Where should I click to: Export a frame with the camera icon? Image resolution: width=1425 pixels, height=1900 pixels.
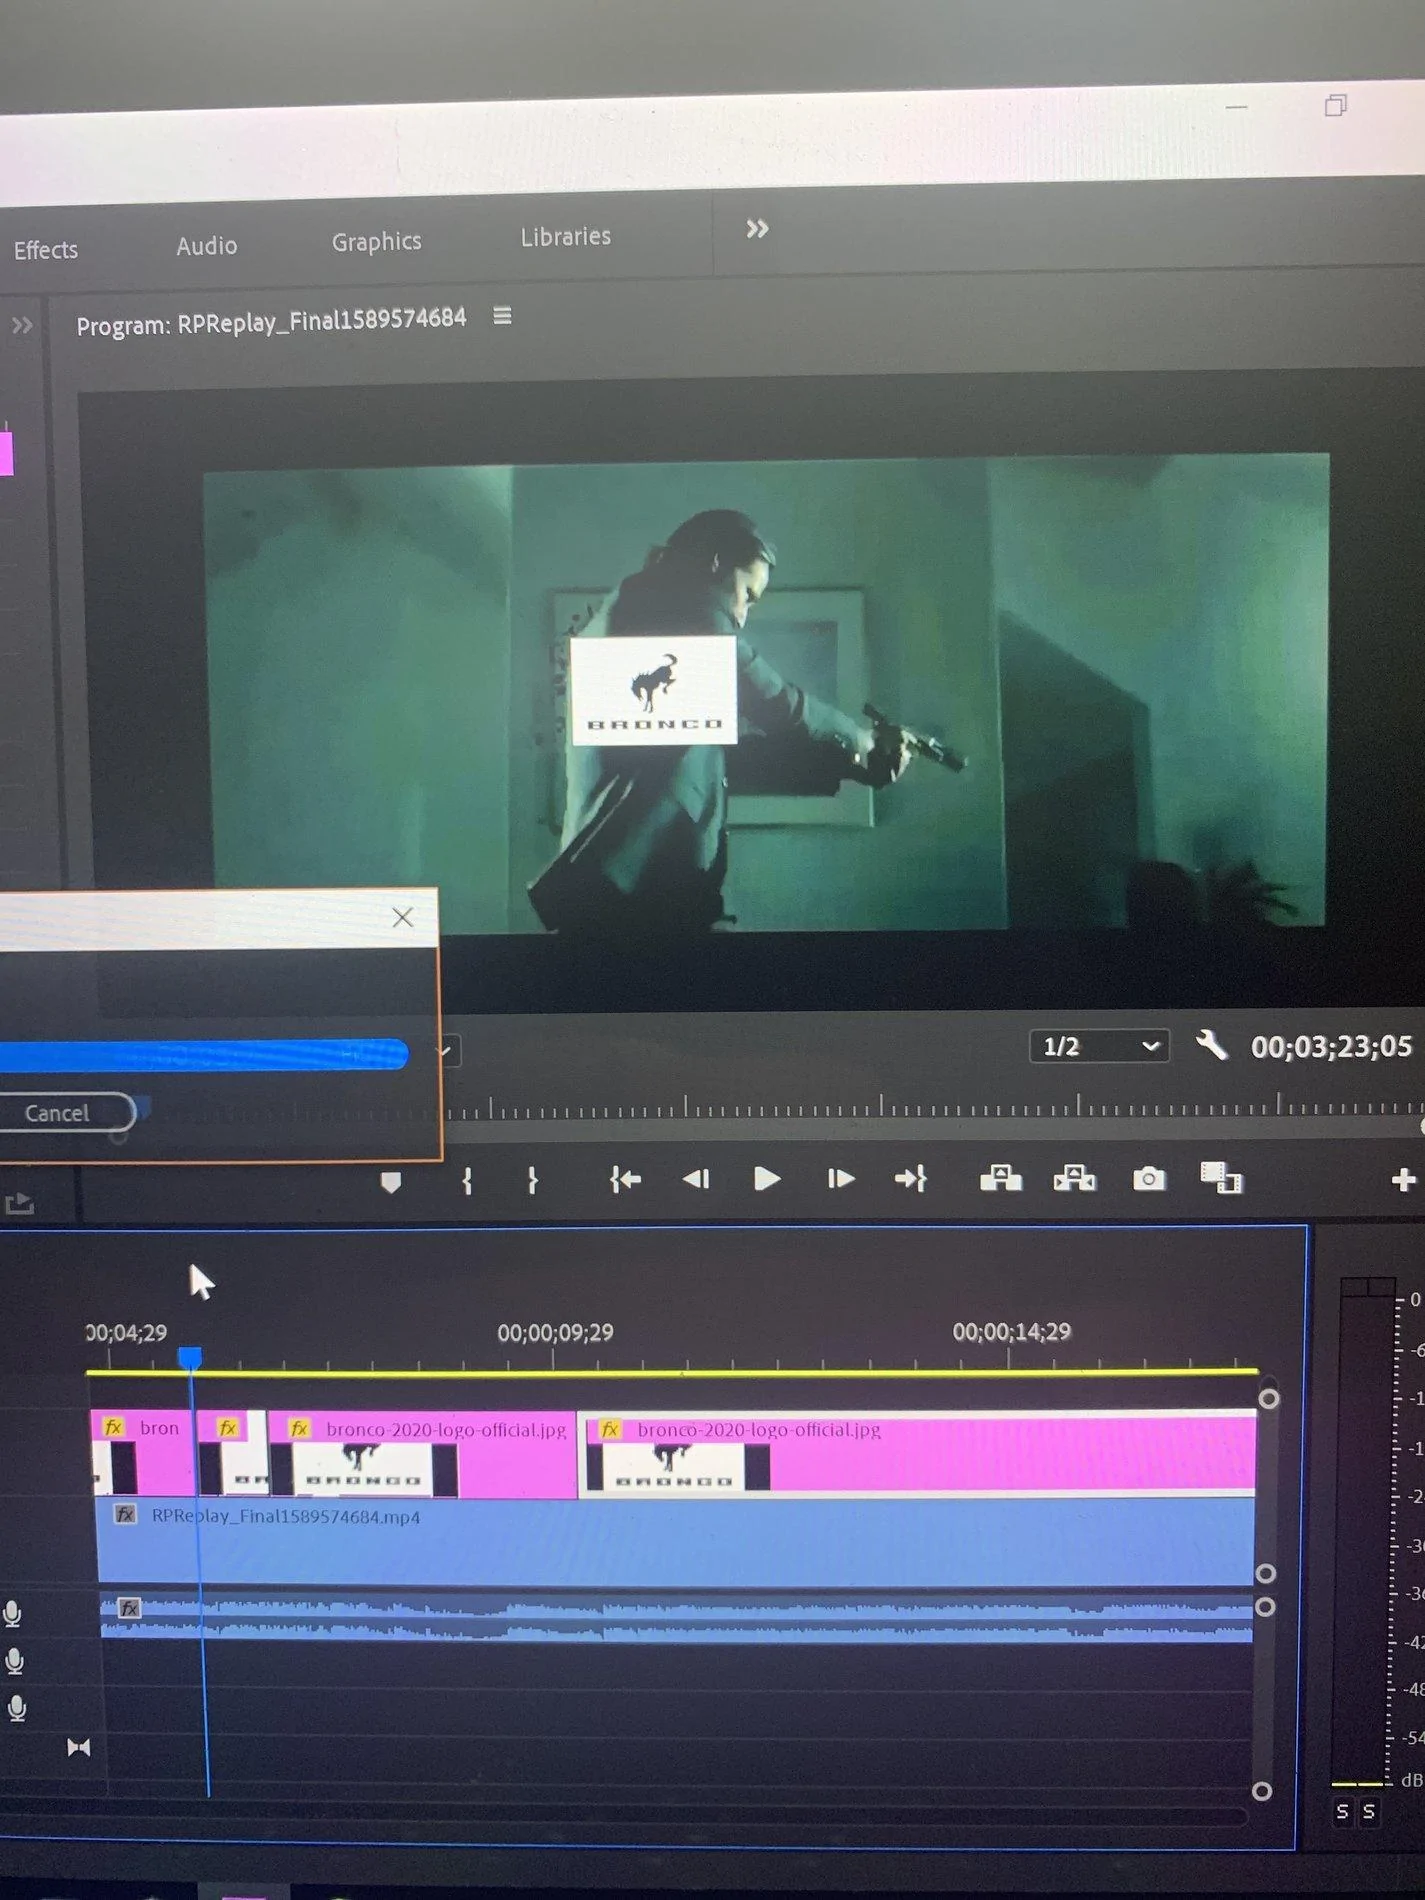coord(1149,1179)
